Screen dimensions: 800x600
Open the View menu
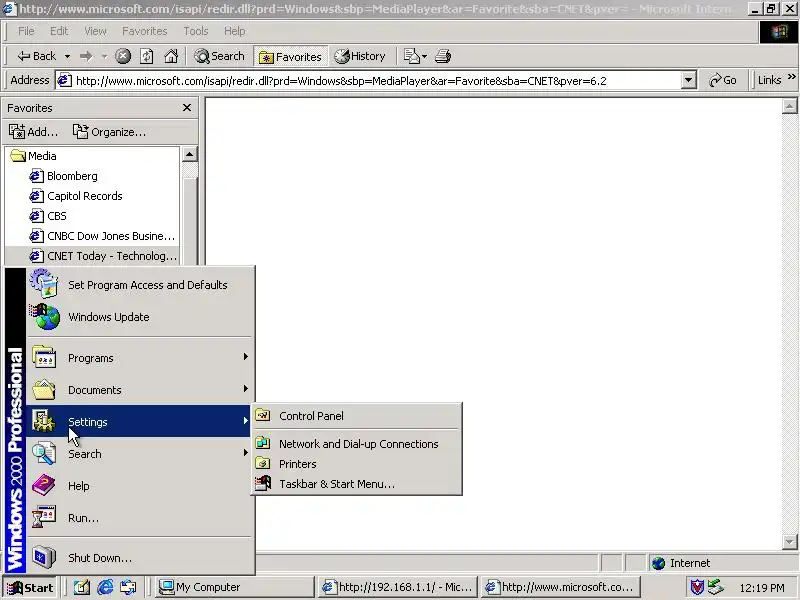point(95,31)
